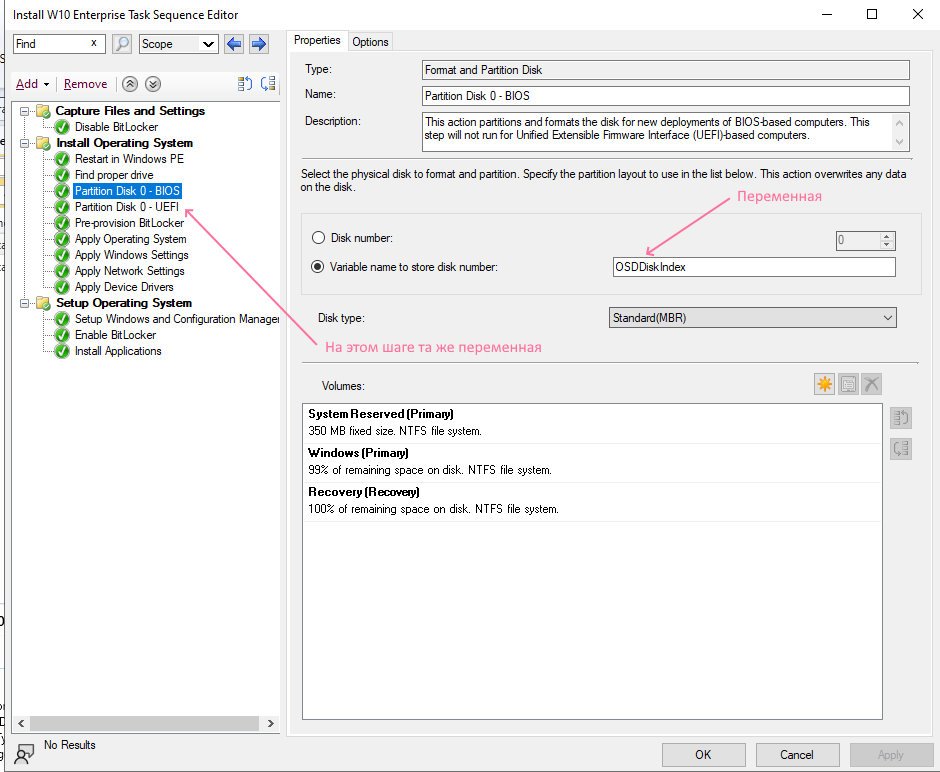The image size is (940, 772).
Task: Open the Add dropdown menu
Action: point(32,85)
